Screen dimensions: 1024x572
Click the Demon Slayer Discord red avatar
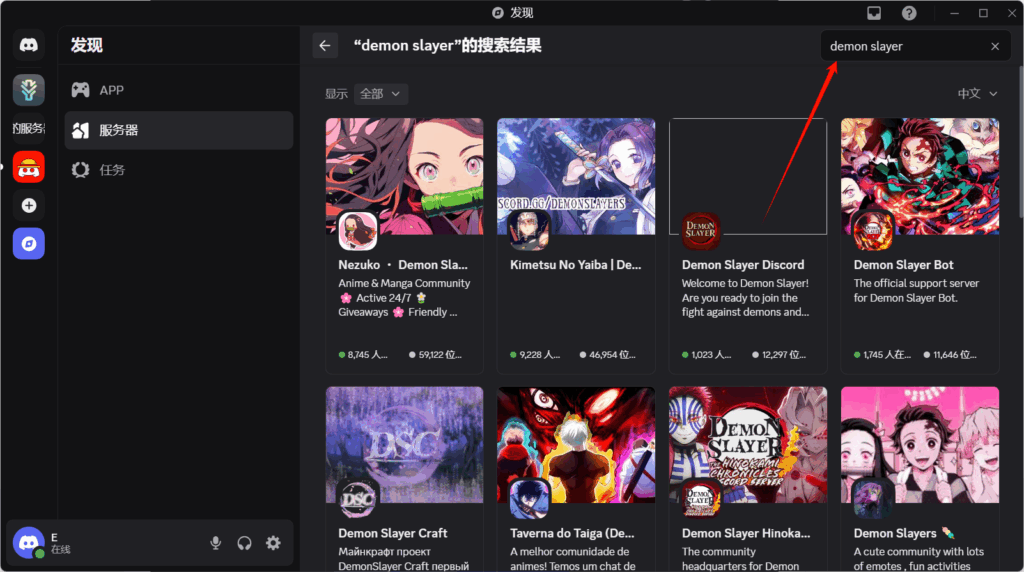[701, 230]
